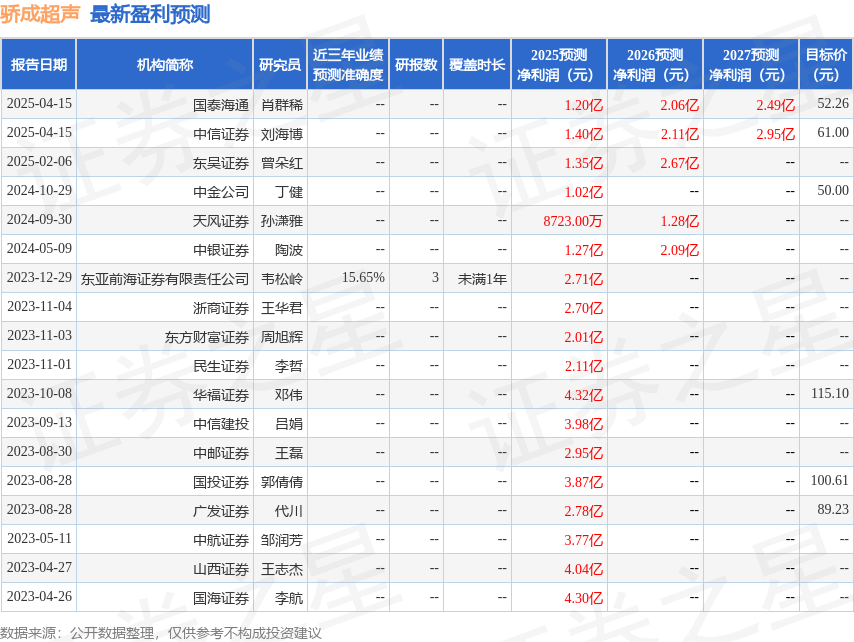
Task: Click target price 50.00
Action: (x=833, y=190)
